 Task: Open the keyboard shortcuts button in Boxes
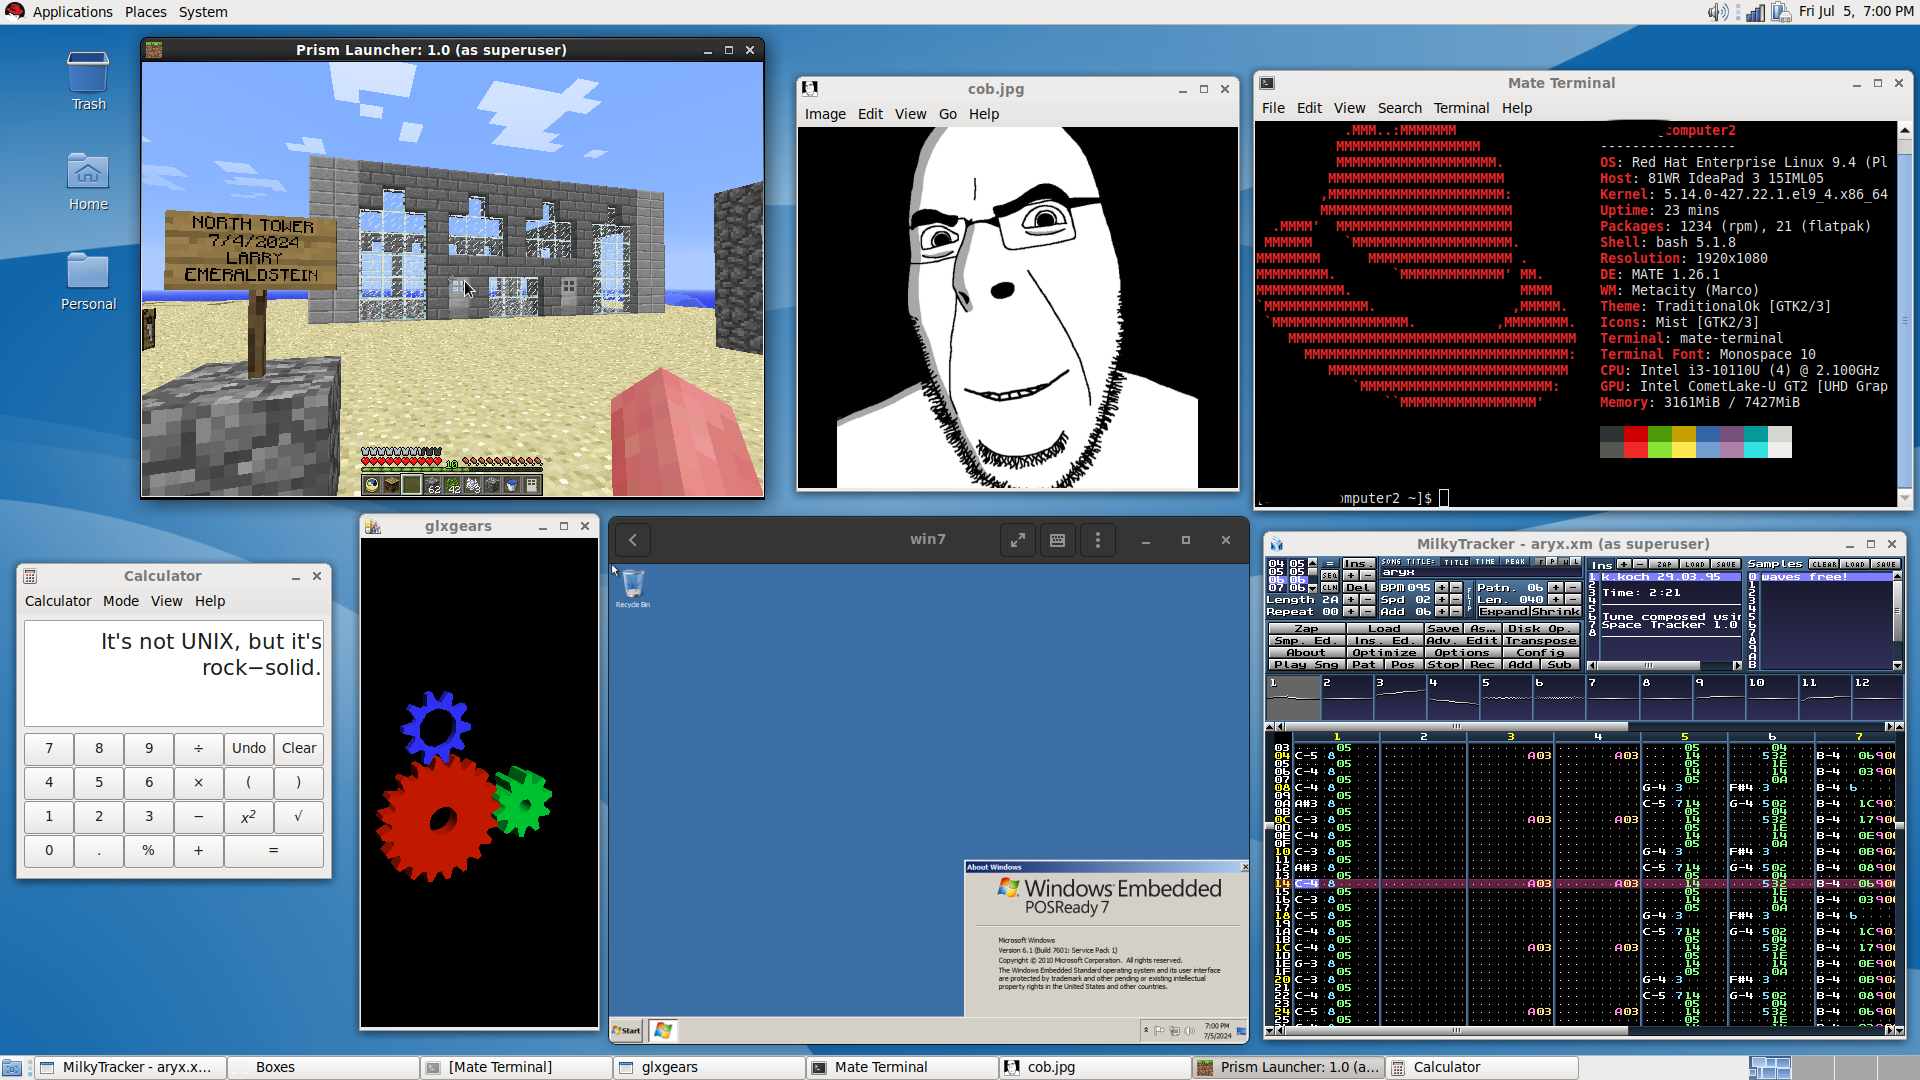click(1057, 540)
